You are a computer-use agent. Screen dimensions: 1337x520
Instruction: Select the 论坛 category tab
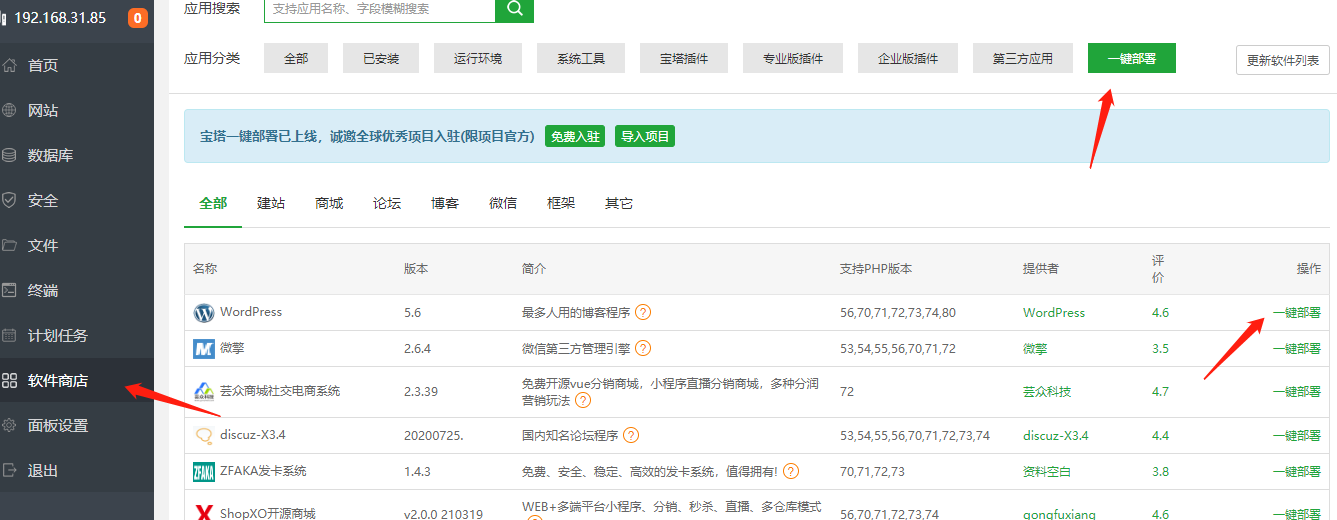[x=387, y=203]
